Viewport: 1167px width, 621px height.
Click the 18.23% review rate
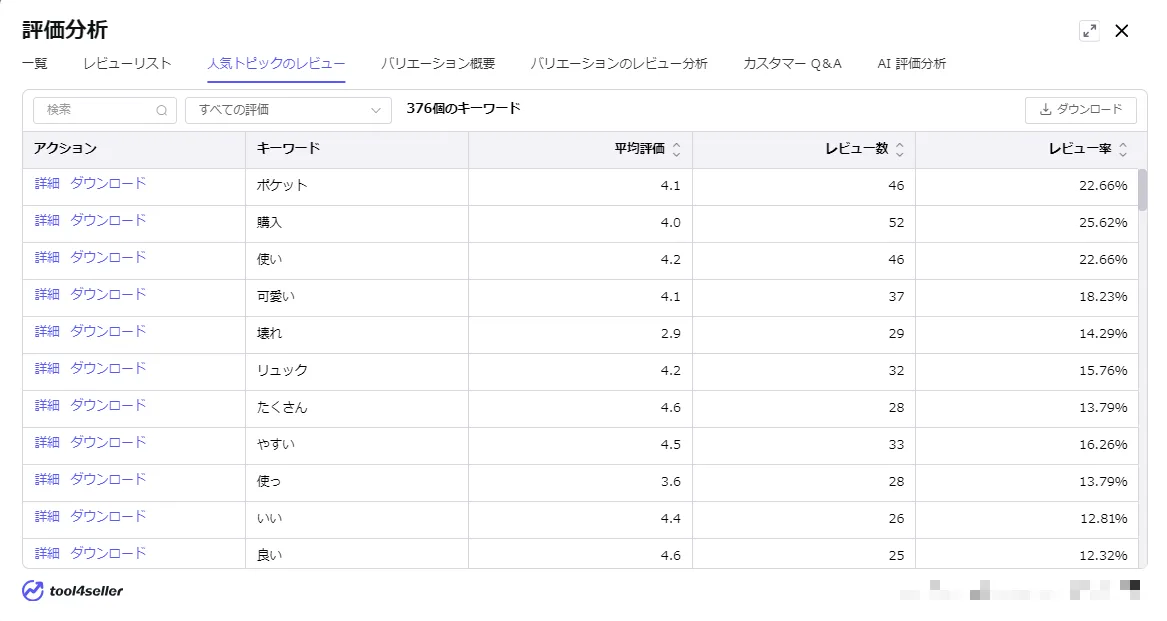point(1103,296)
